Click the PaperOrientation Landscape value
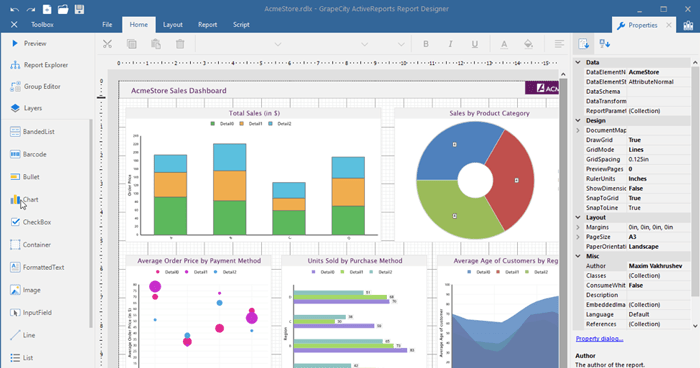The height and width of the screenshot is (368, 700). coord(659,247)
